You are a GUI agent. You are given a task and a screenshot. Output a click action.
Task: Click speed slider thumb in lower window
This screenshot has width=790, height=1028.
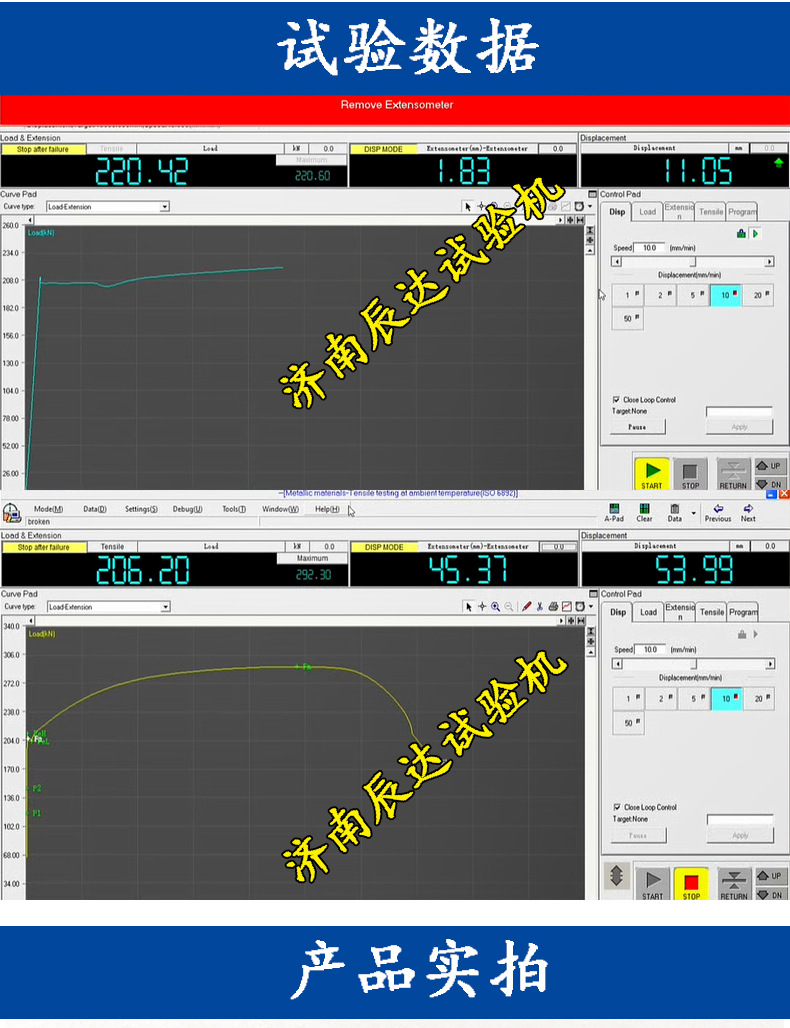(694, 663)
